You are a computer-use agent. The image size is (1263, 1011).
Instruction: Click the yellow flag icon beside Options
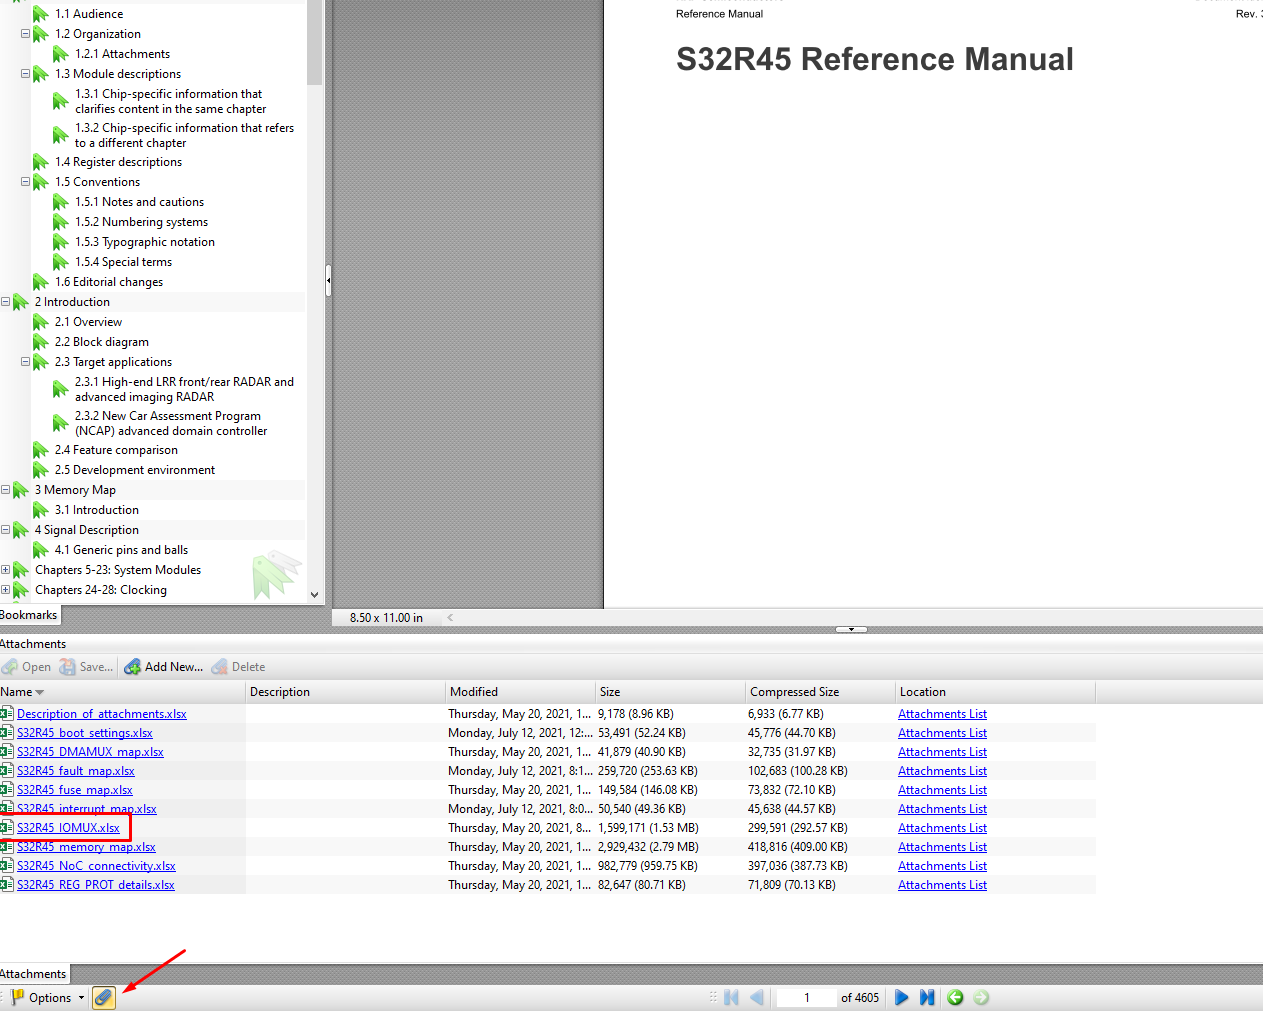tap(16, 997)
